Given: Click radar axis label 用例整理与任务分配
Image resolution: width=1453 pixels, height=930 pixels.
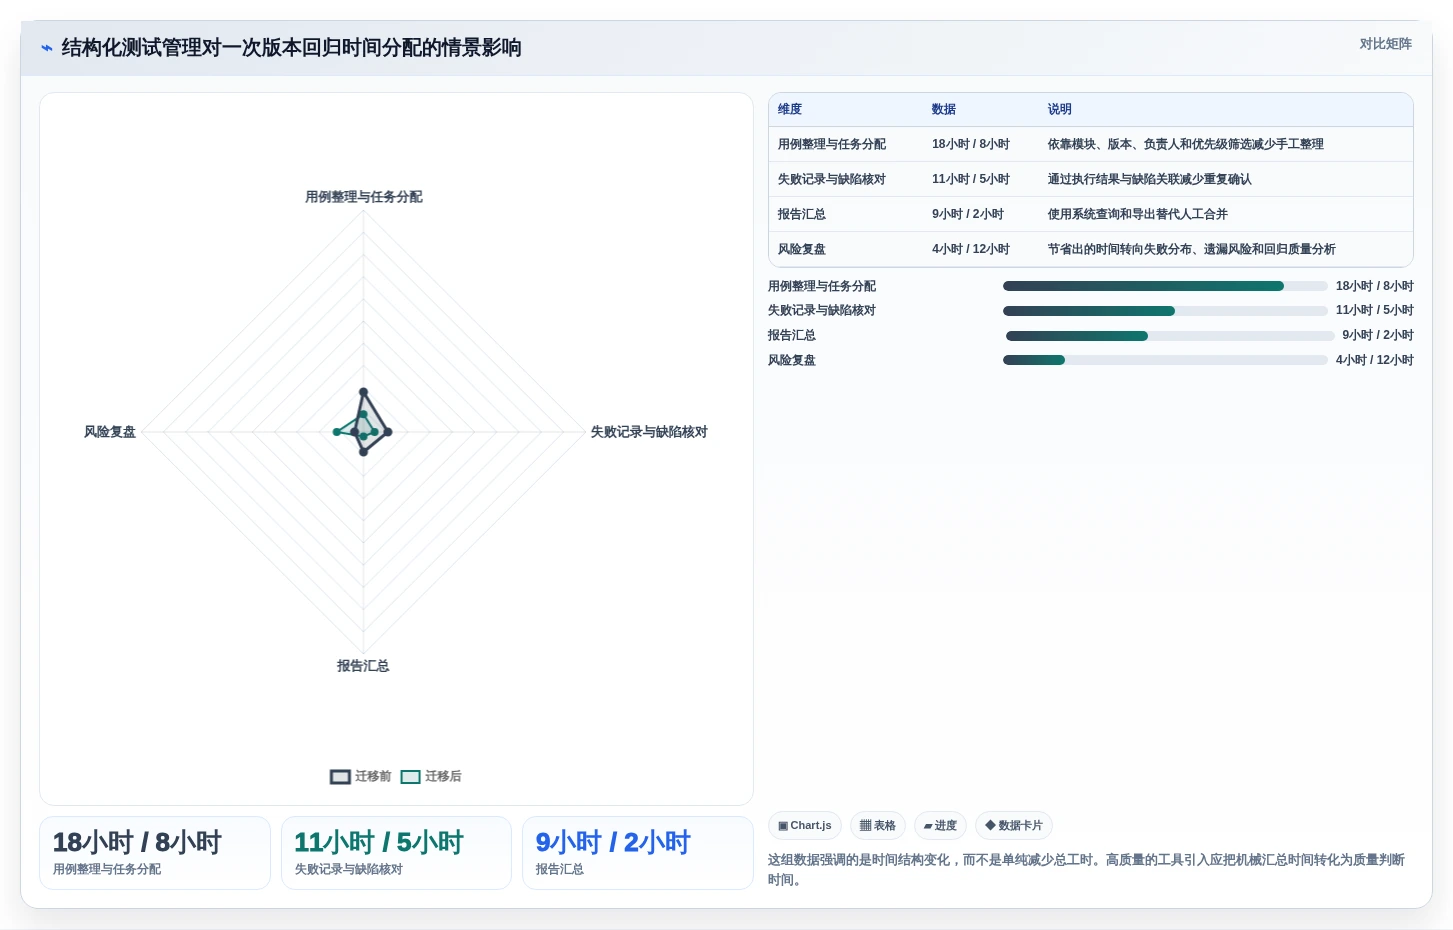Looking at the screenshot, I should [364, 198].
